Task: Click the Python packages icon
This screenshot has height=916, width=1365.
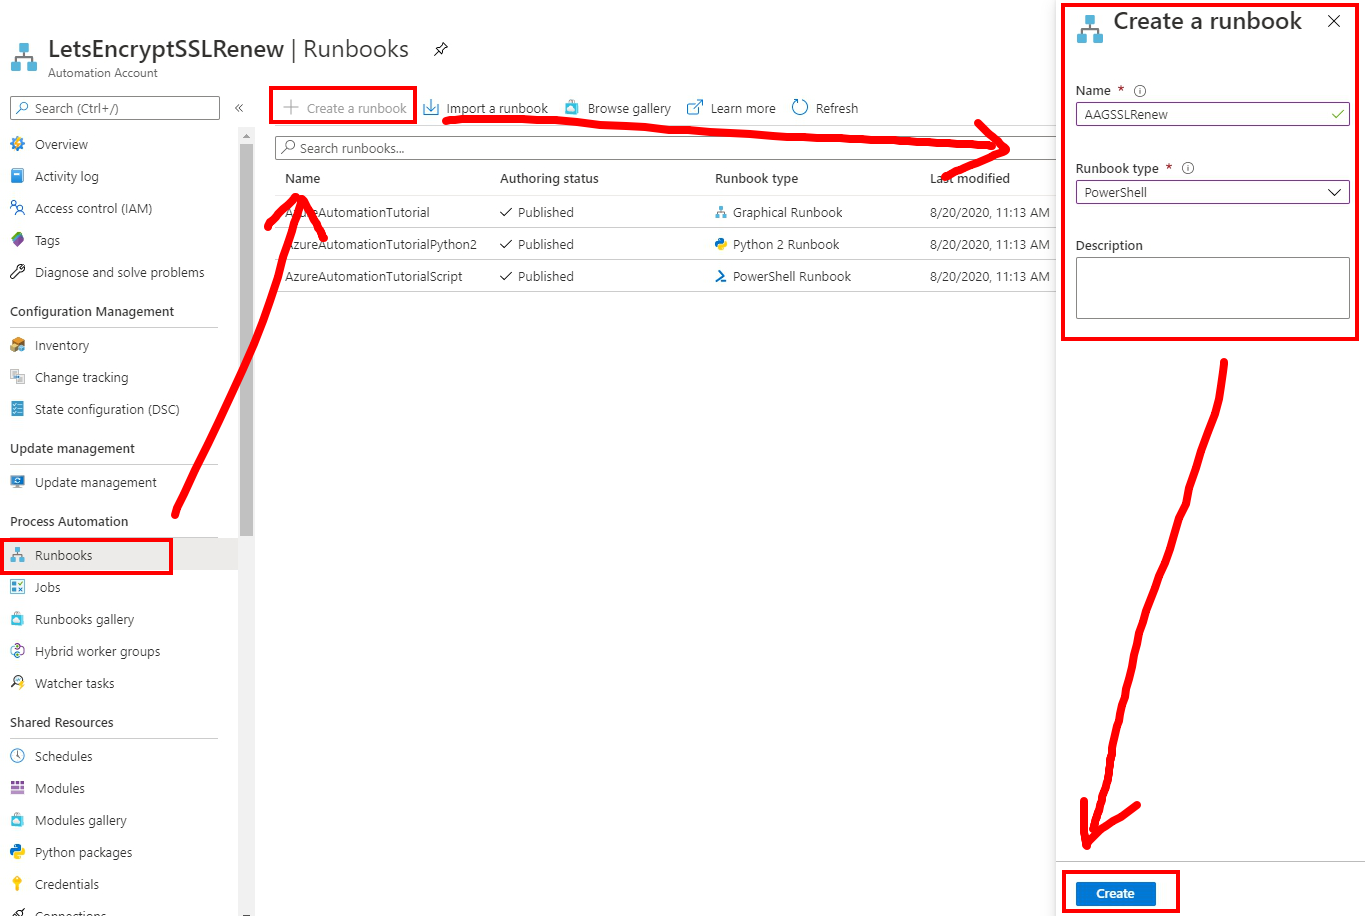Action: pyautogui.click(x=17, y=852)
